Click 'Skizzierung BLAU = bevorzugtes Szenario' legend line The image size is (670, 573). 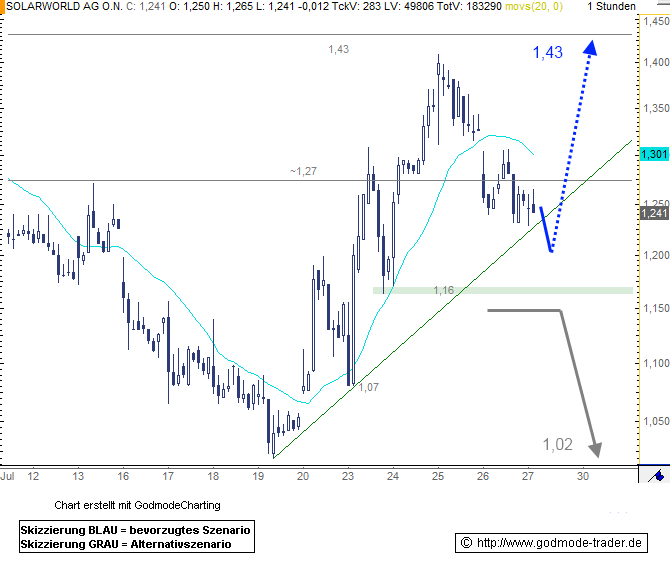(135, 530)
